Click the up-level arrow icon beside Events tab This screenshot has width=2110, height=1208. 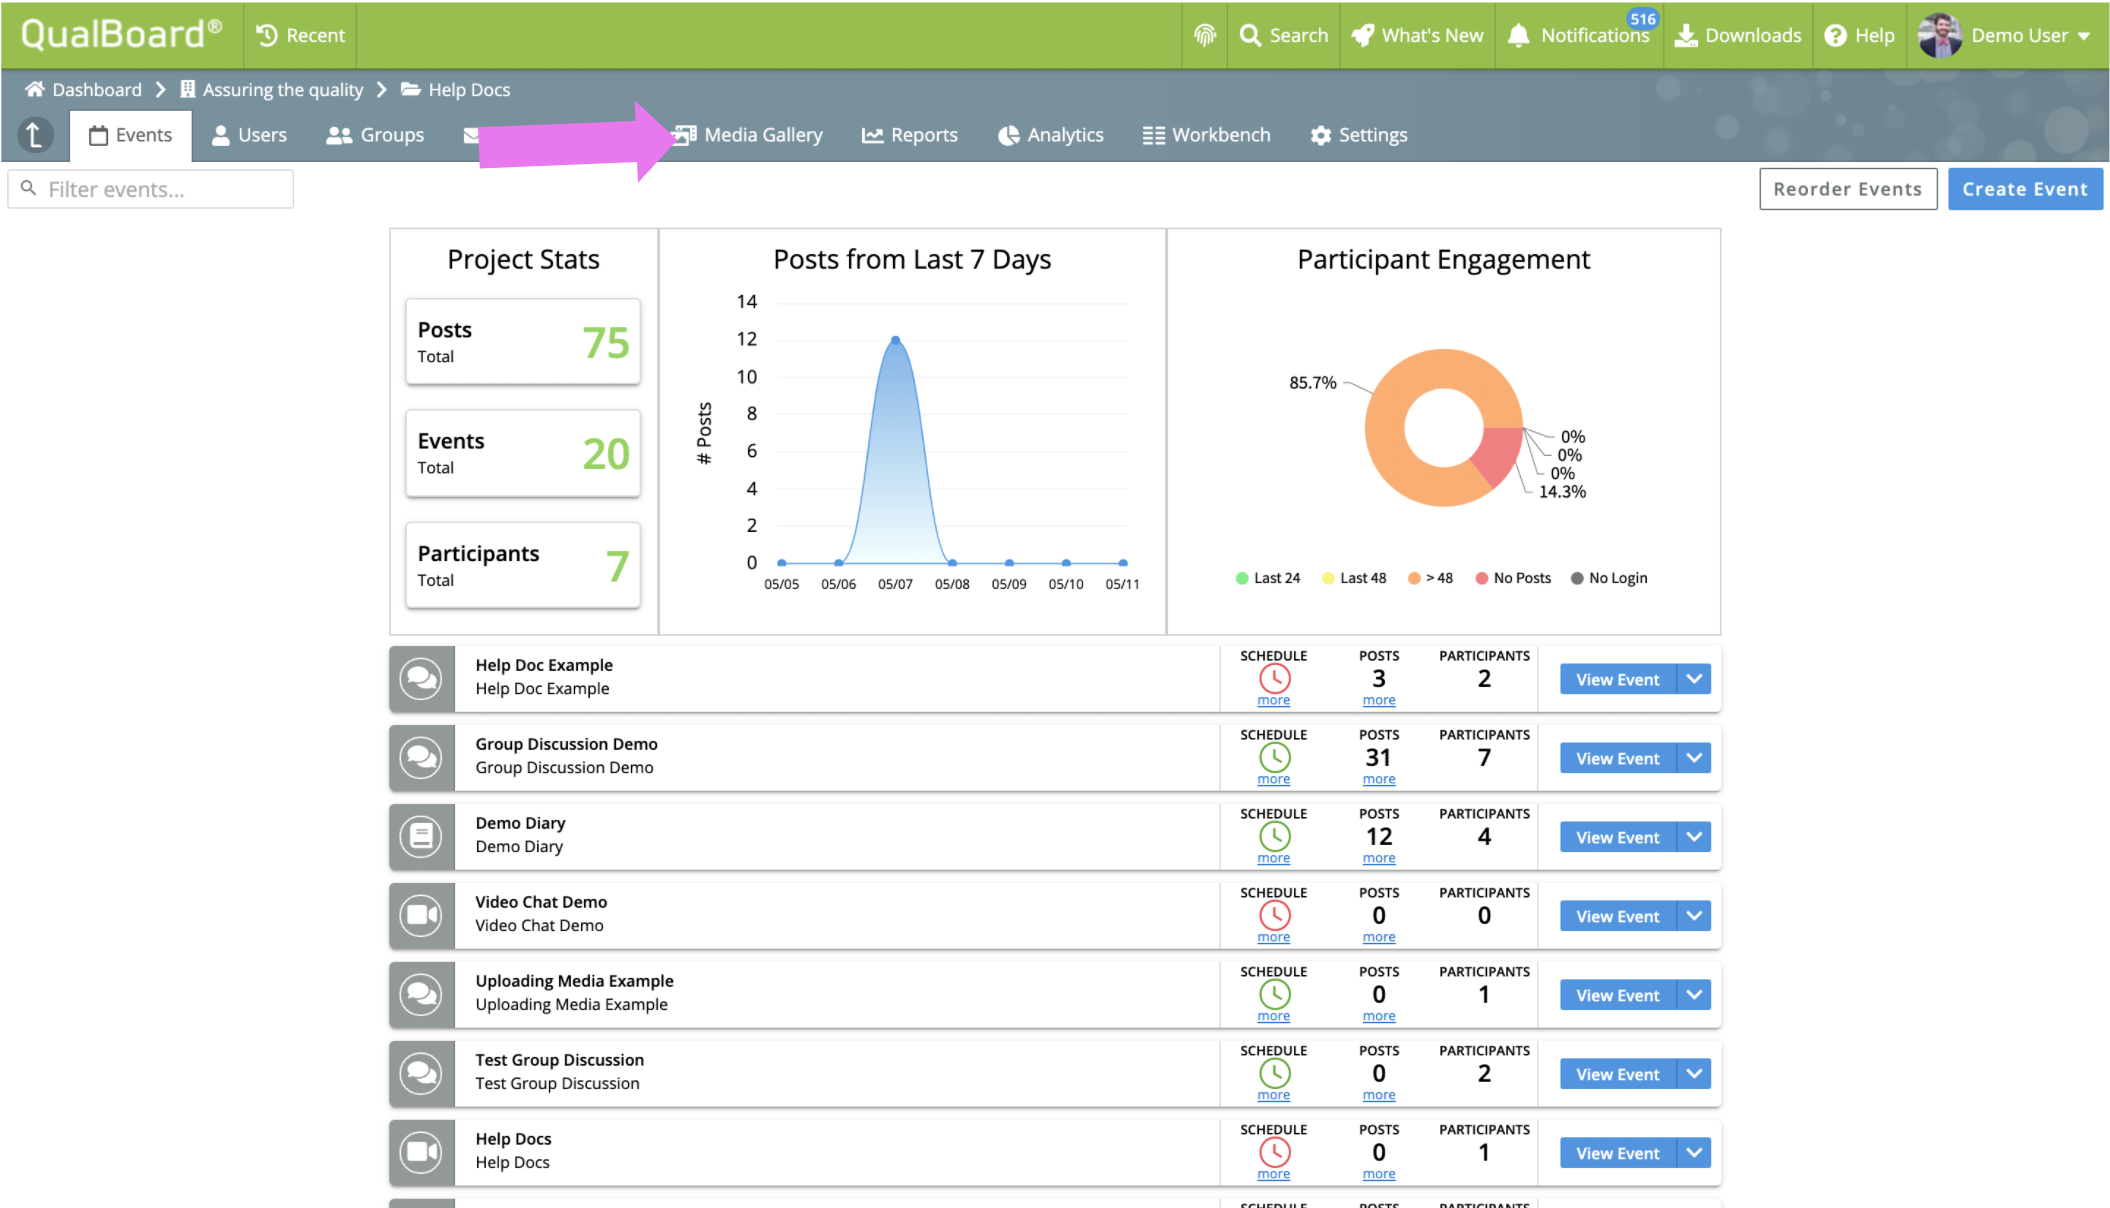pyautogui.click(x=35, y=135)
